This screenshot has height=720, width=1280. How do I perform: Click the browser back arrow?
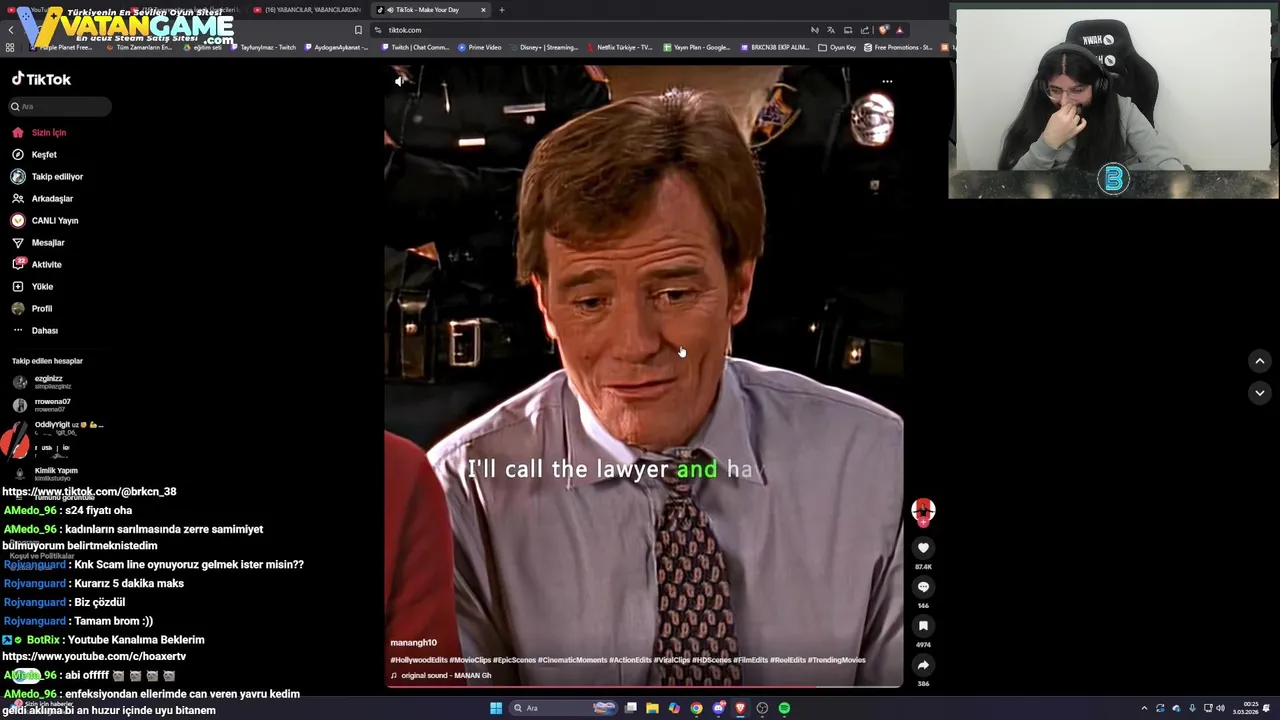coord(11,30)
